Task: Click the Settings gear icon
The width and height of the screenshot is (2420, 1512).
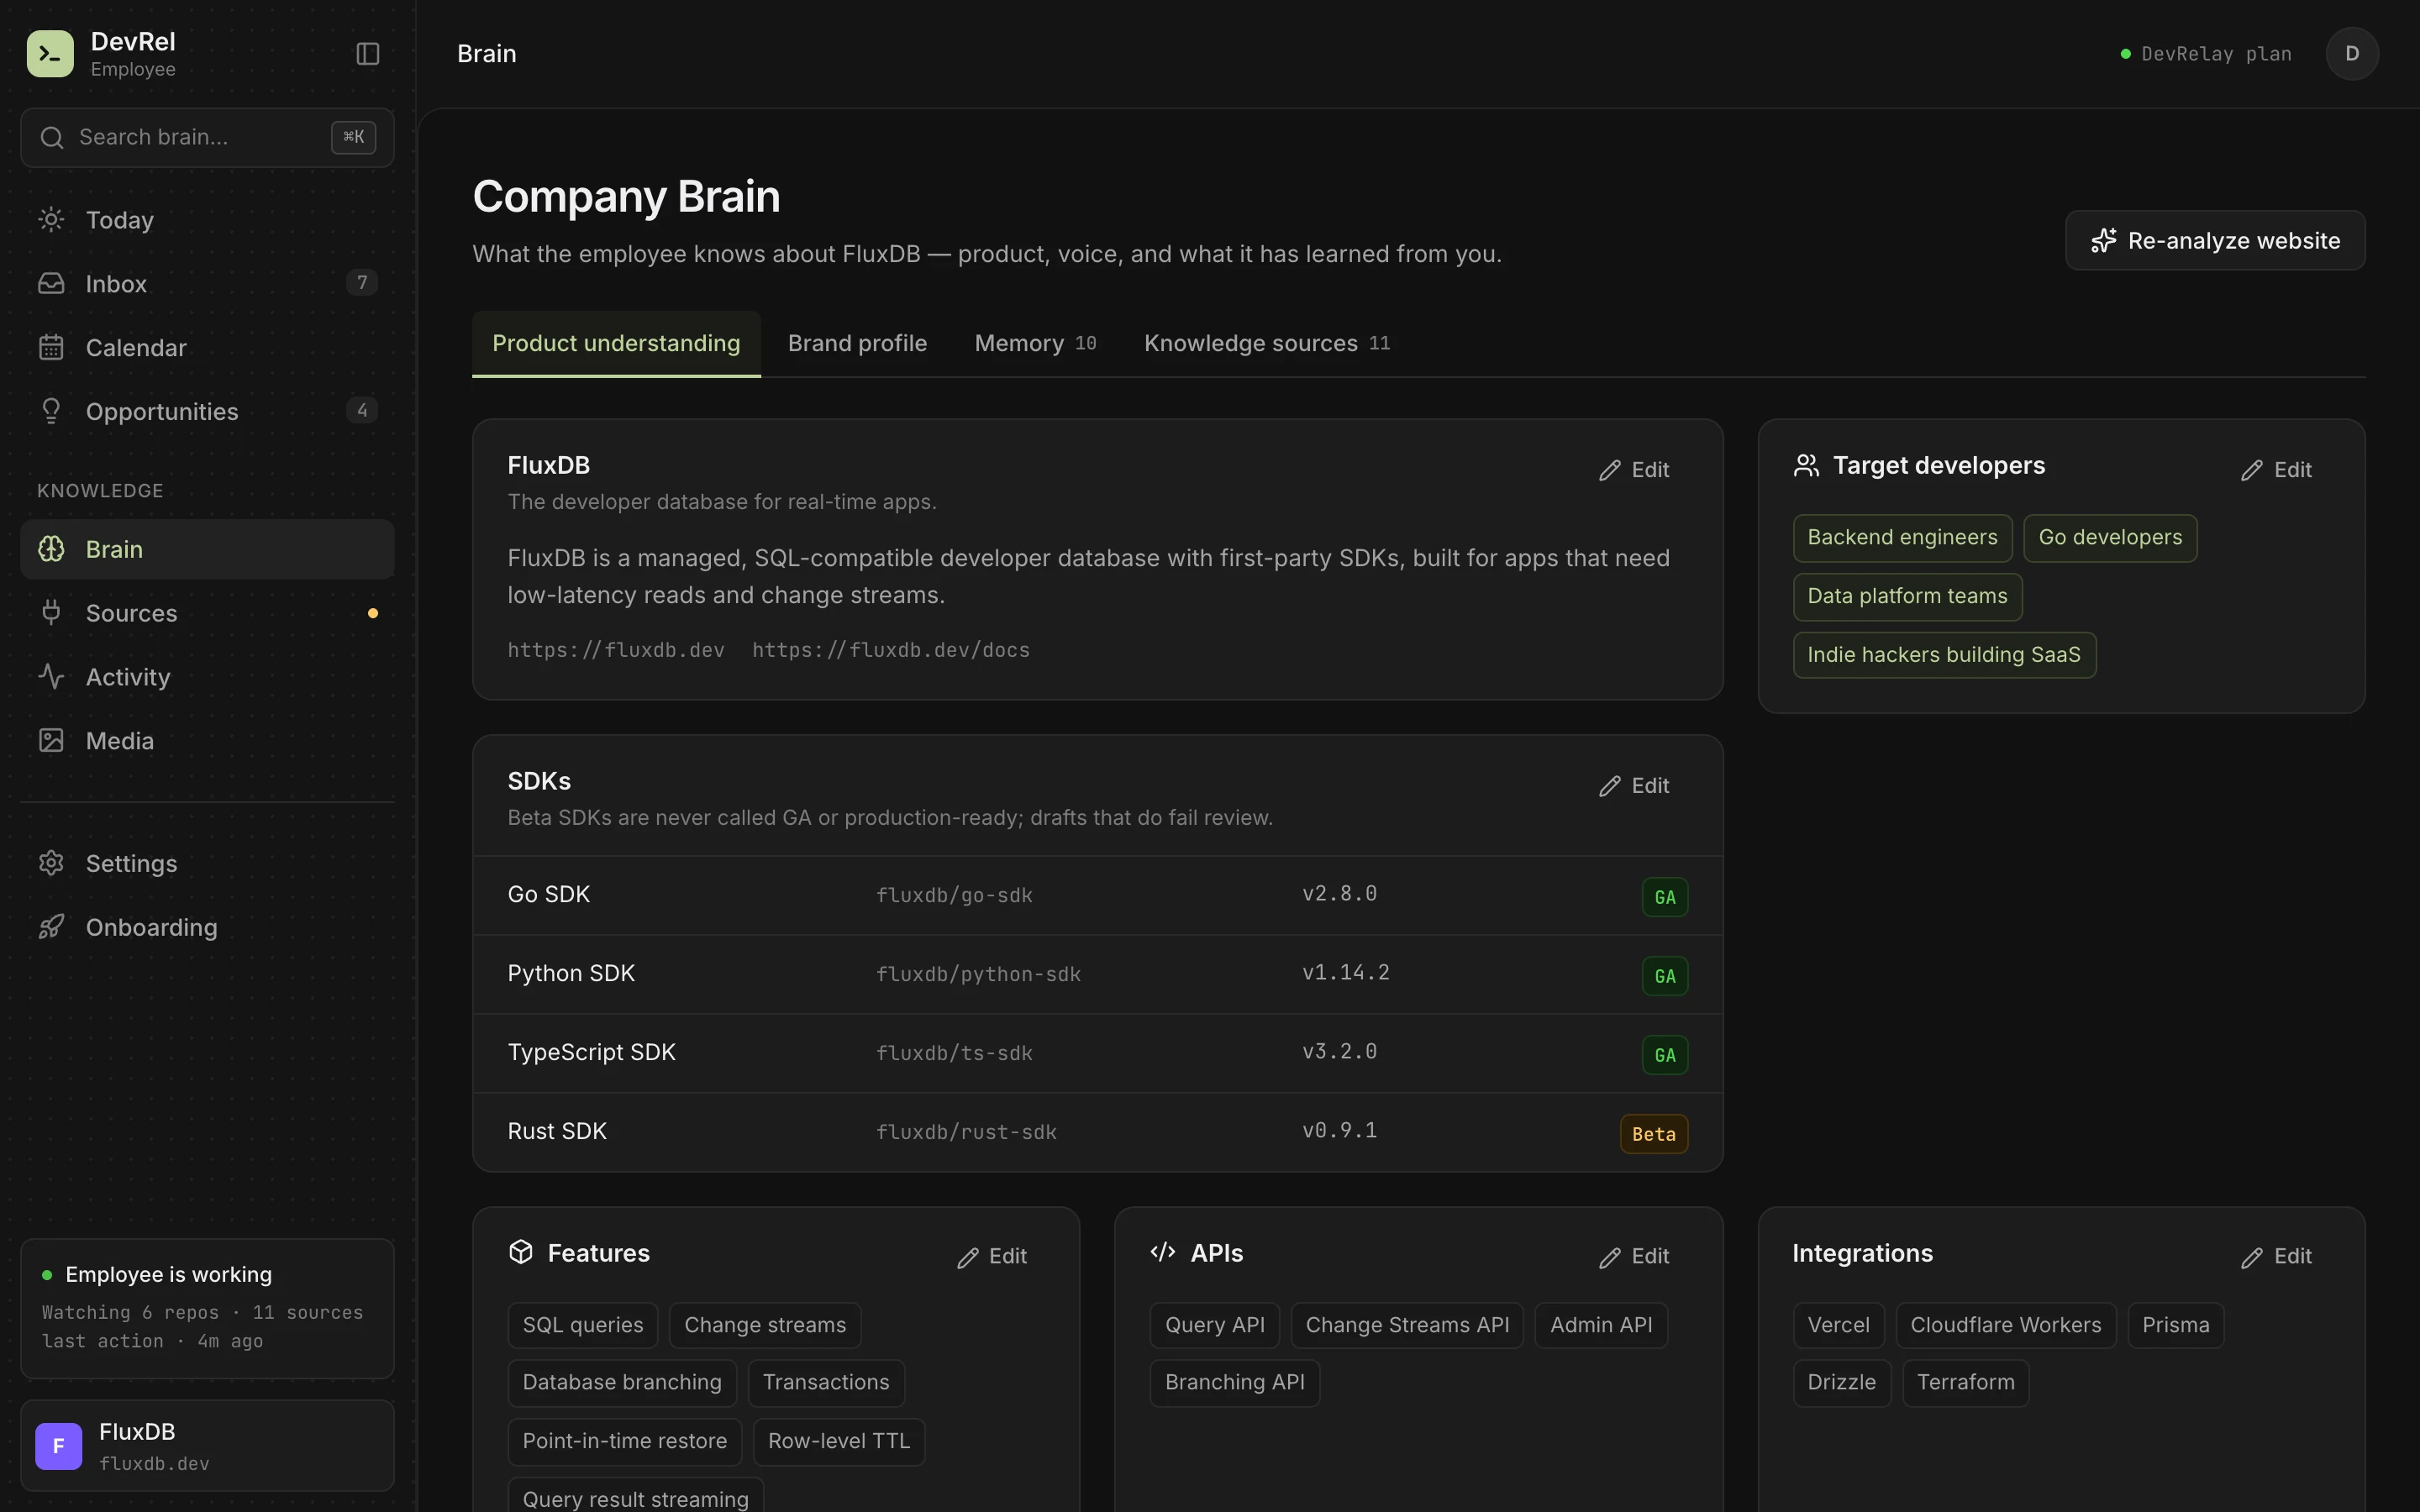Action: point(51,863)
